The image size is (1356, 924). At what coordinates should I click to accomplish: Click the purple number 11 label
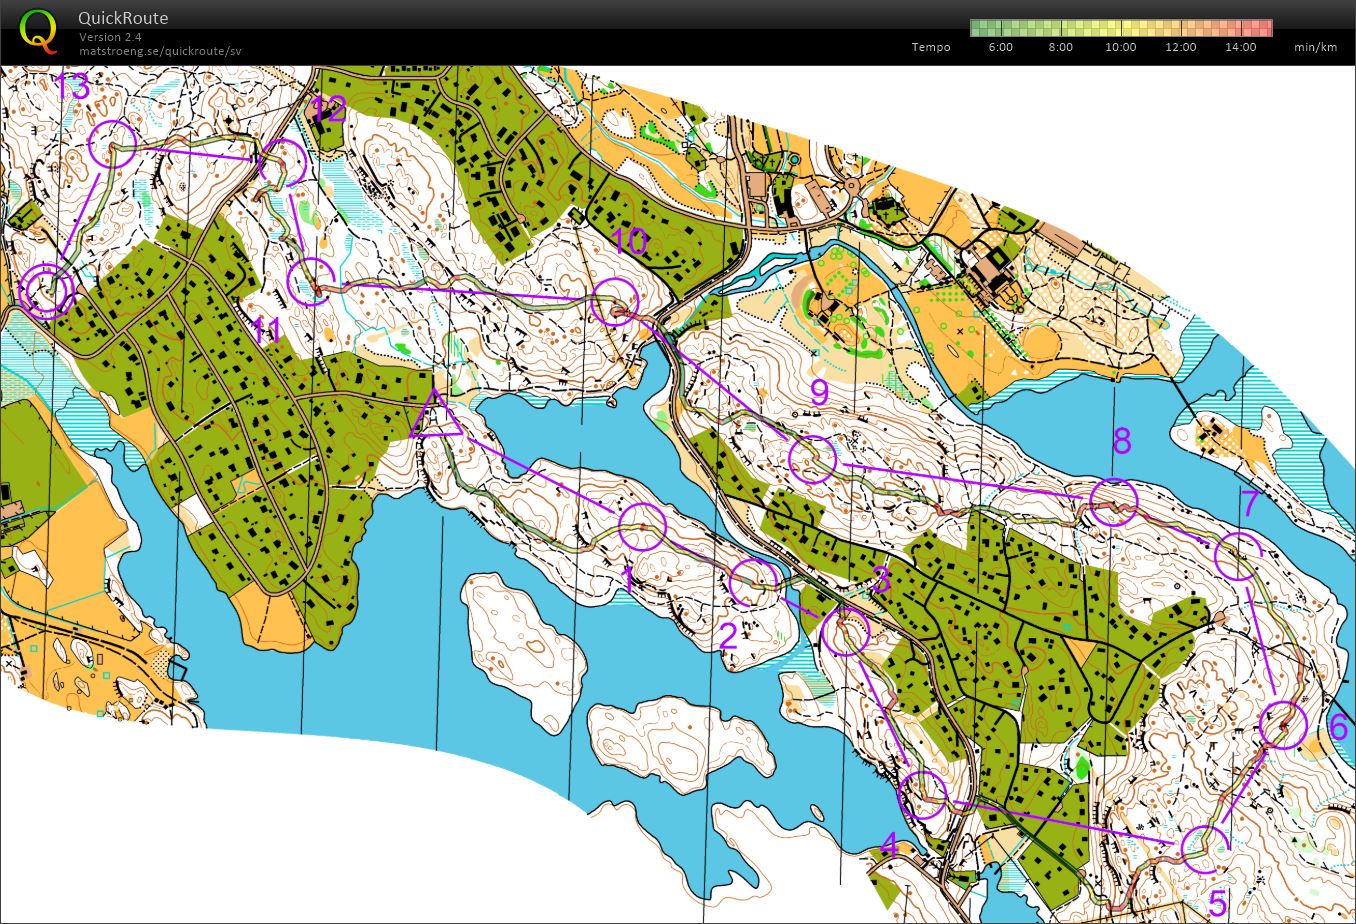(x=266, y=329)
